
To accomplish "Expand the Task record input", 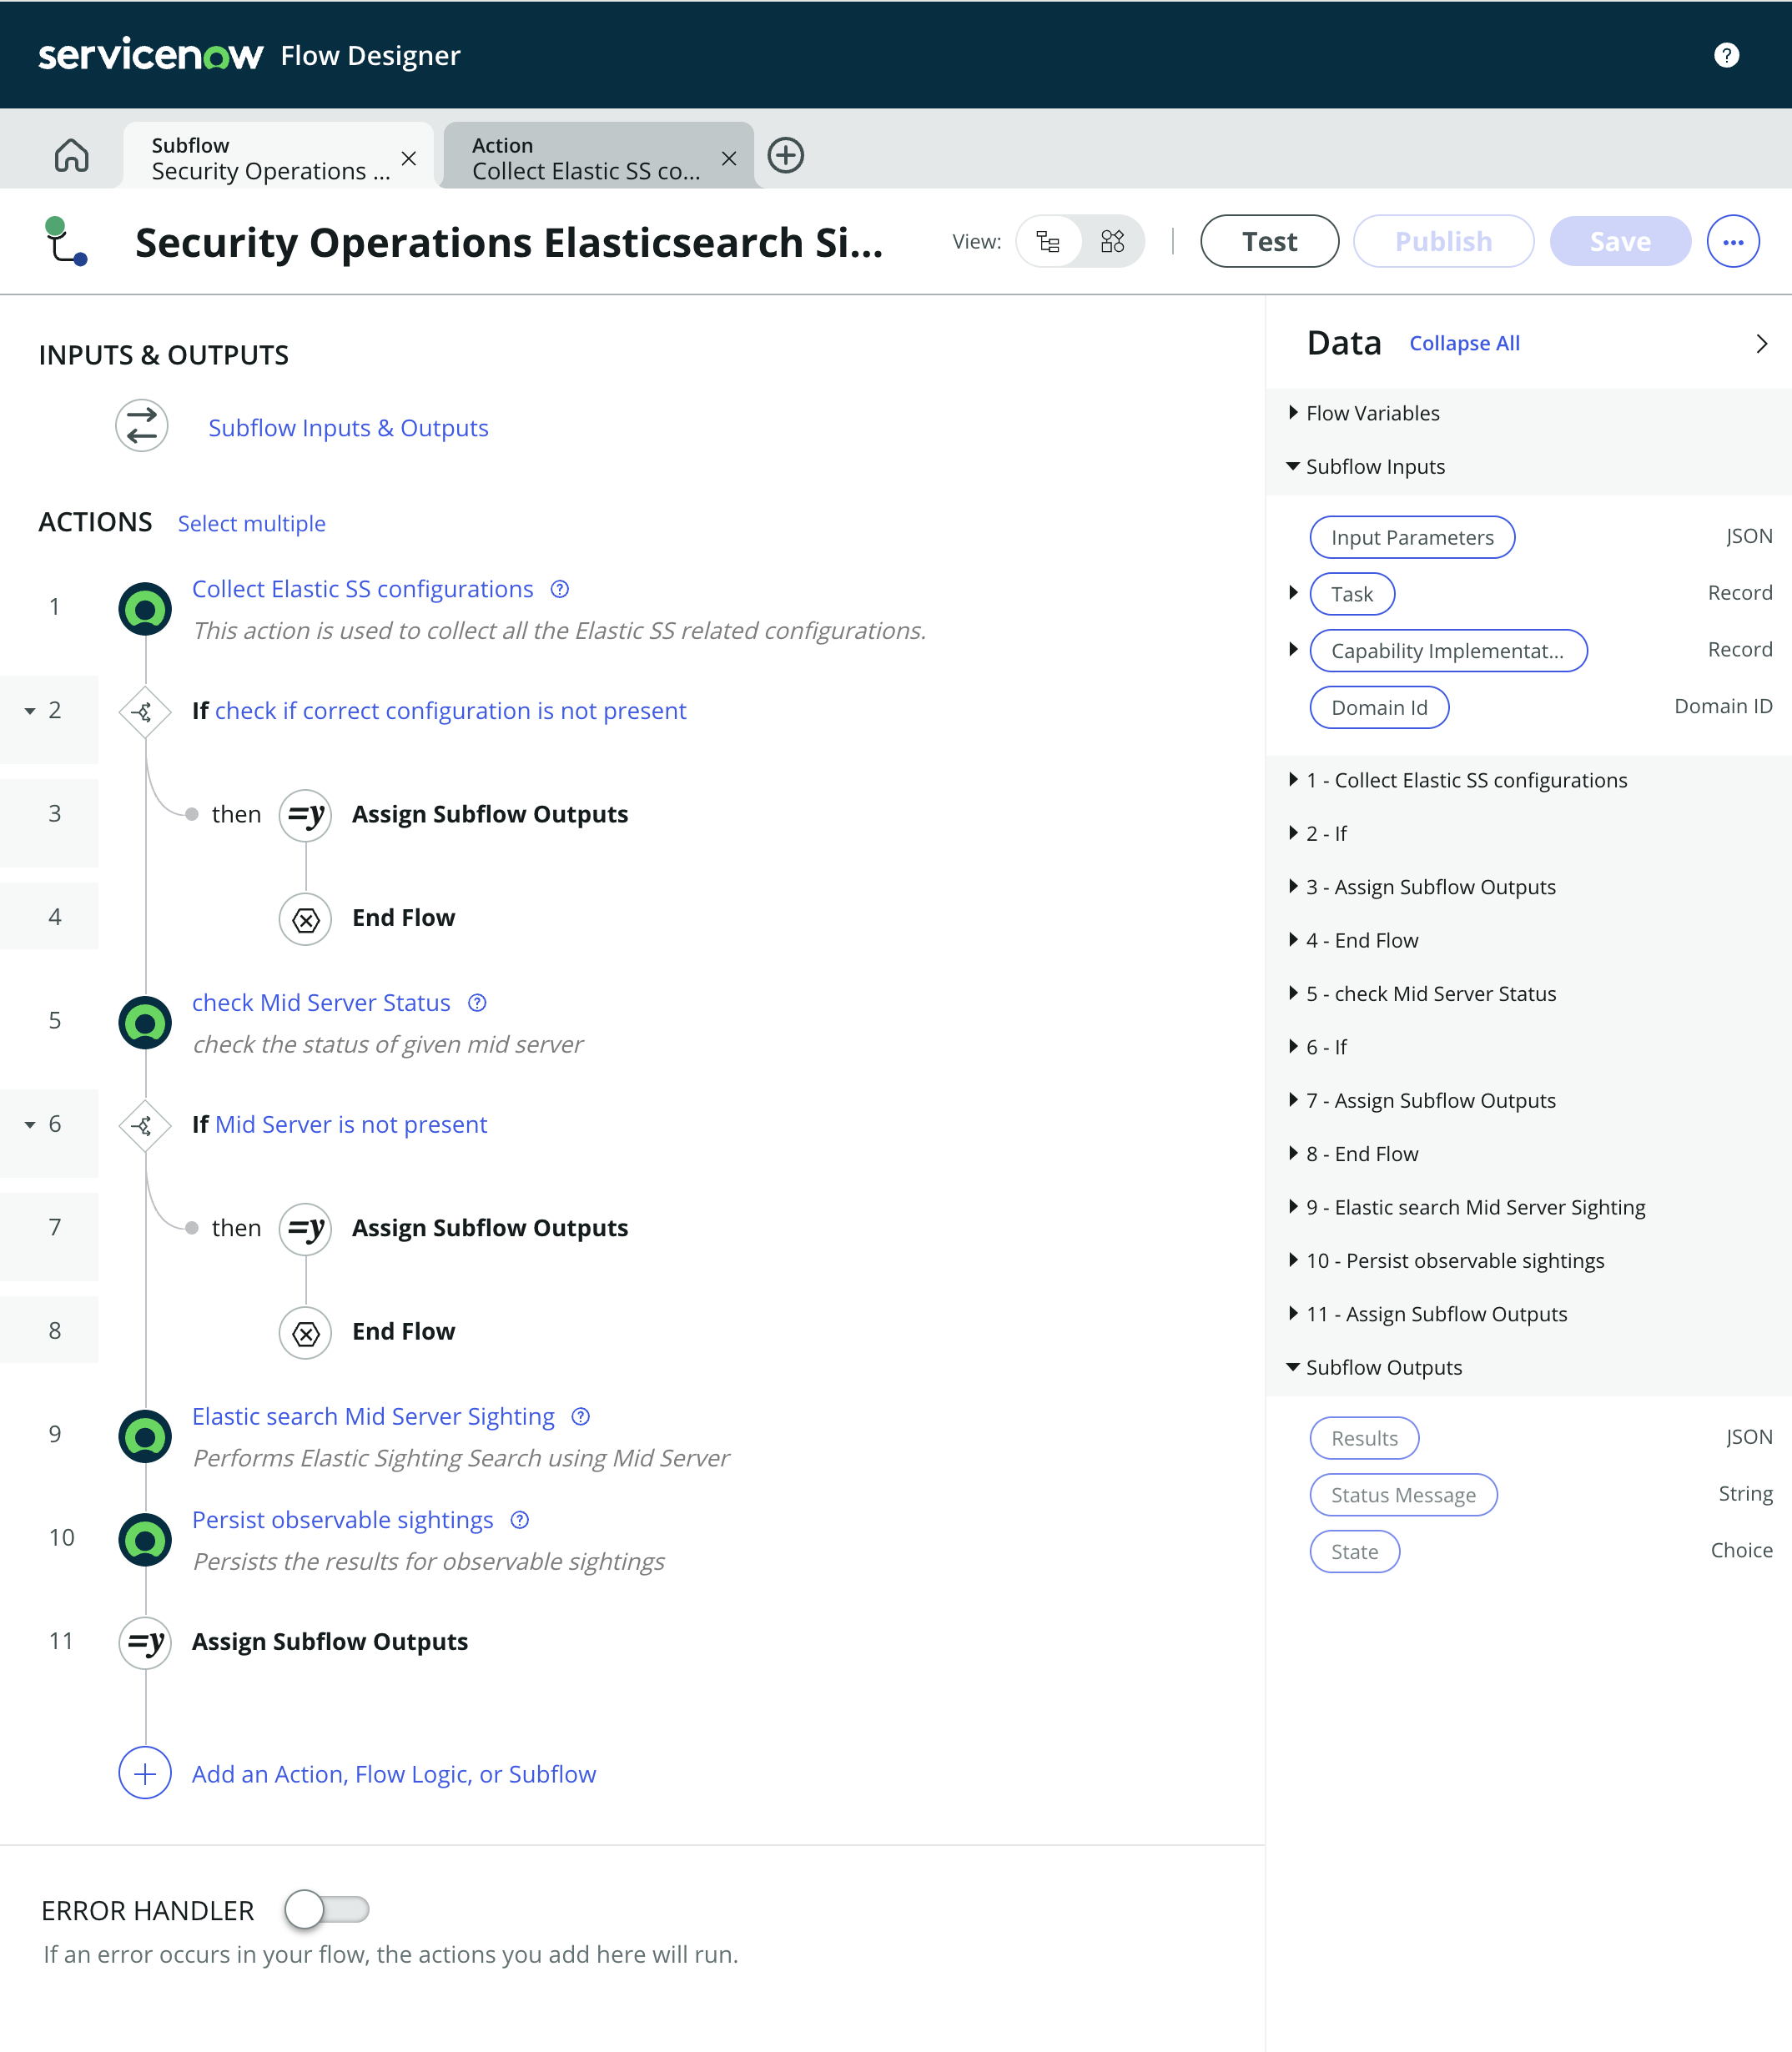I will (1293, 593).
